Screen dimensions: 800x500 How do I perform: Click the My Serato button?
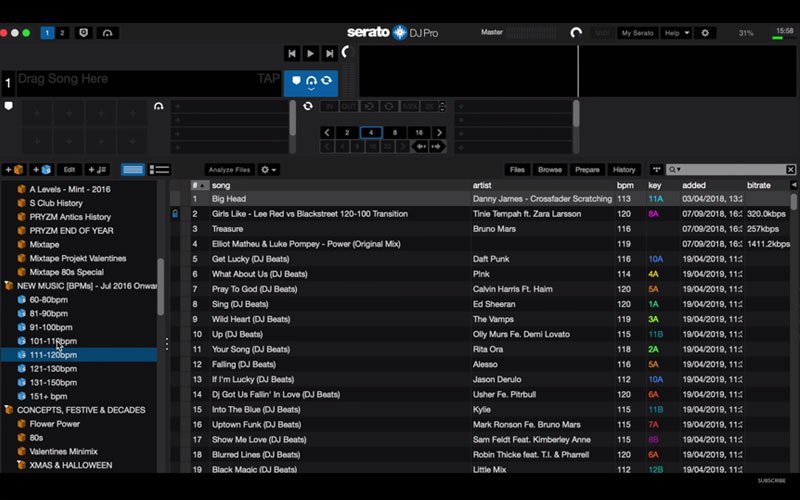point(637,33)
